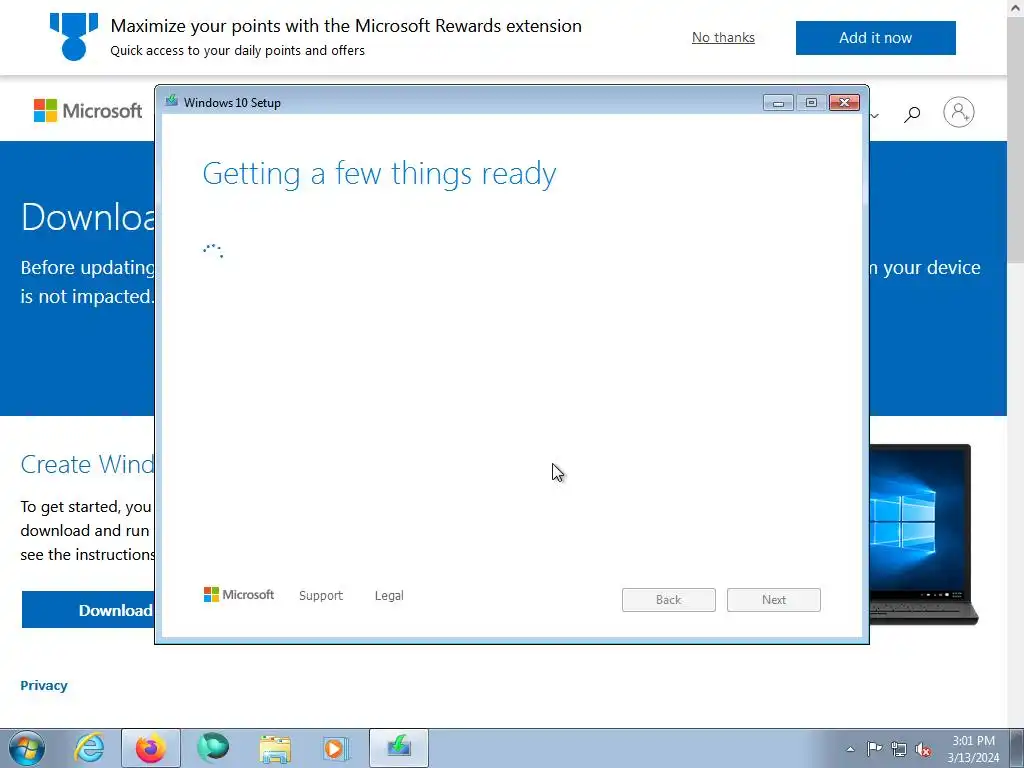The width and height of the screenshot is (1024, 768).
Task: Click the network status tray icon
Action: tap(899, 749)
